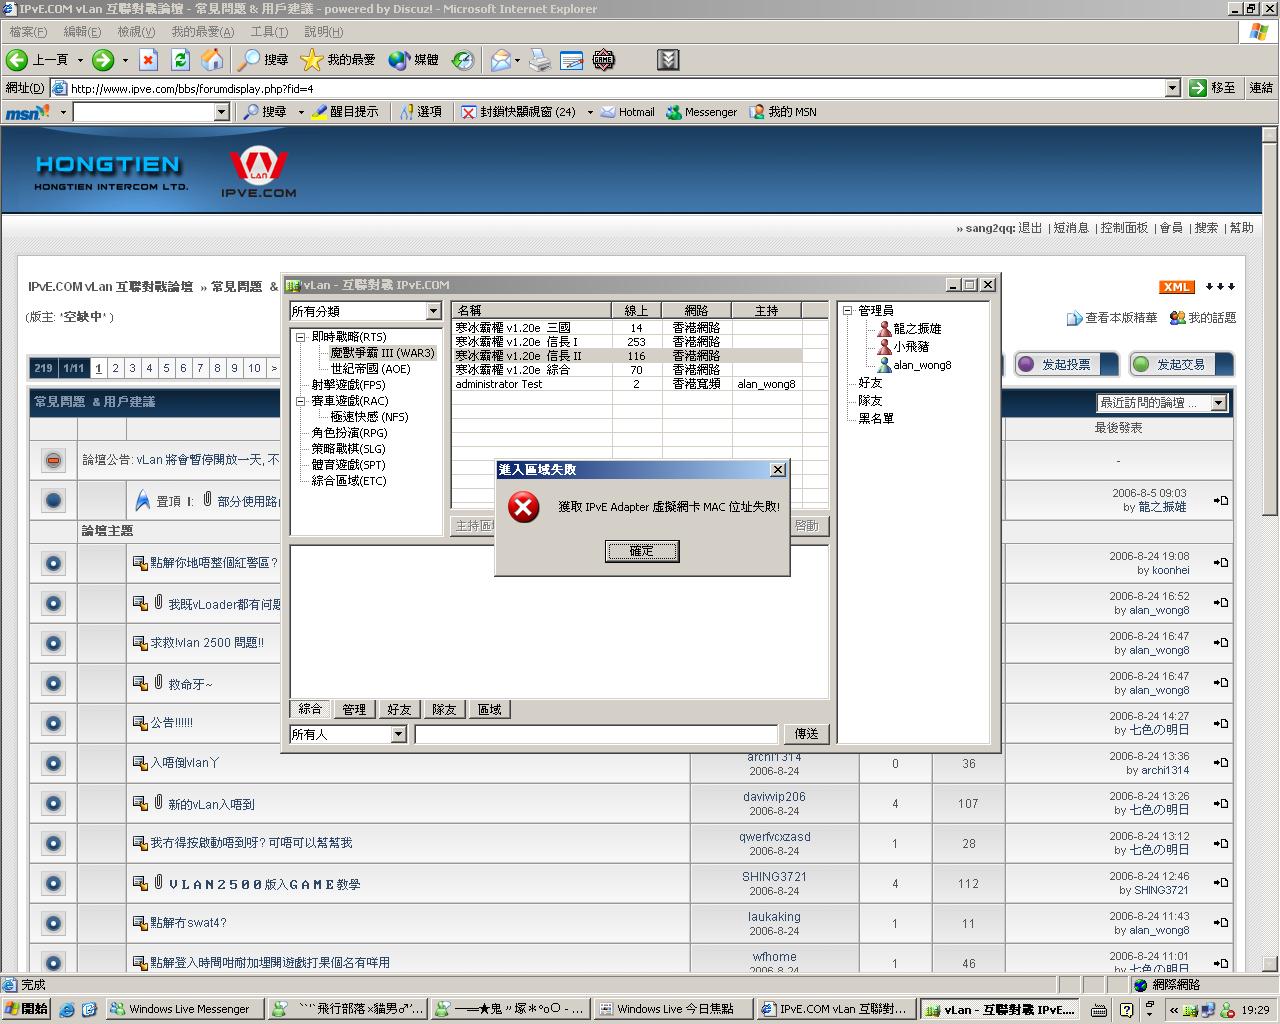Click the msn butterfly logo in MSN toolbar
Screen dimensions: 1280x1024
(x=27, y=112)
